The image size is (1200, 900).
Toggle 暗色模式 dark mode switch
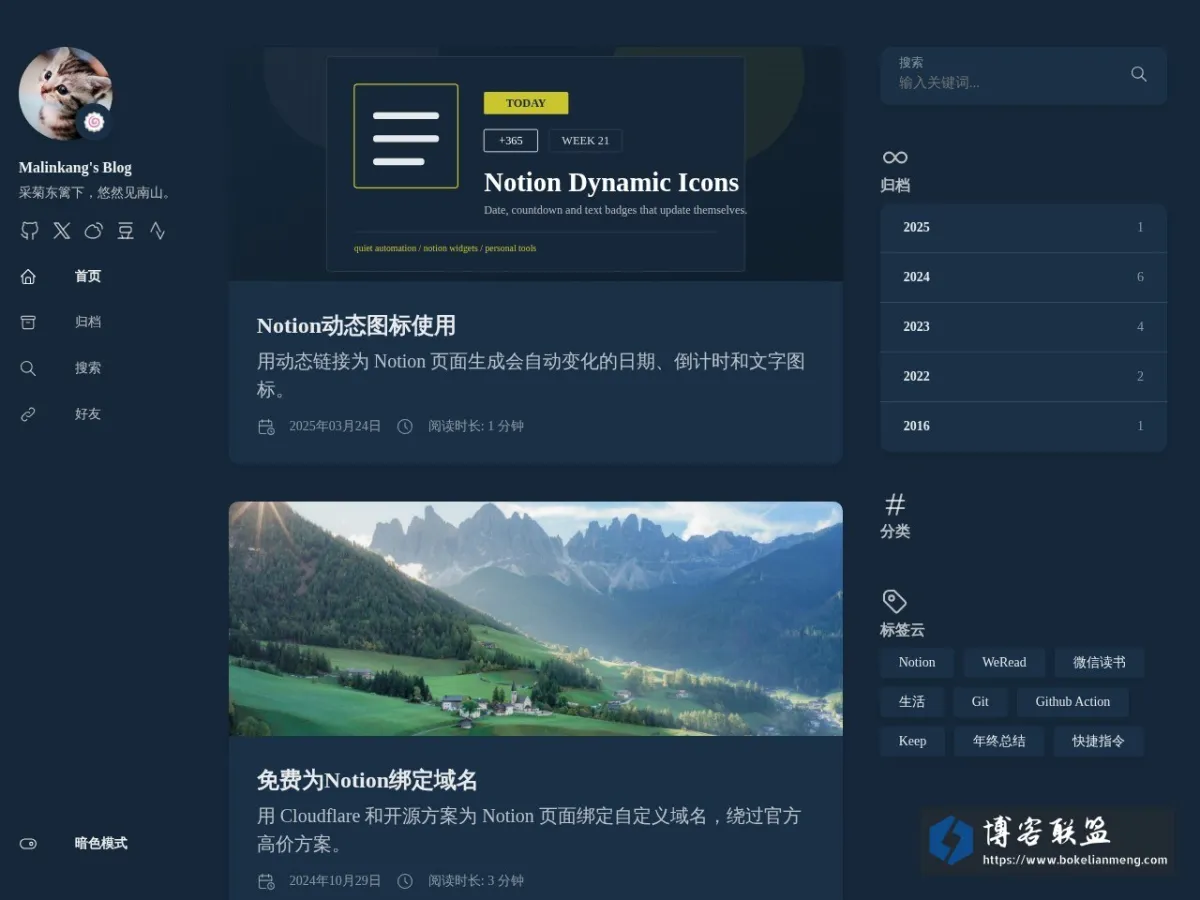point(28,843)
